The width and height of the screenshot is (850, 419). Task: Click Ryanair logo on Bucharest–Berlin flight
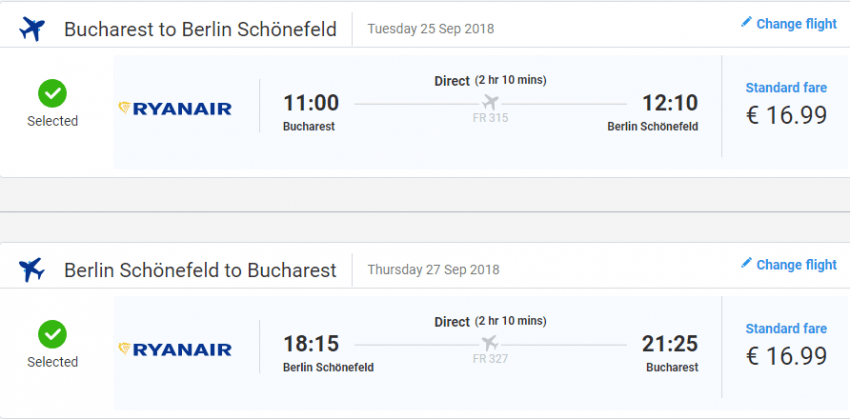click(x=175, y=108)
